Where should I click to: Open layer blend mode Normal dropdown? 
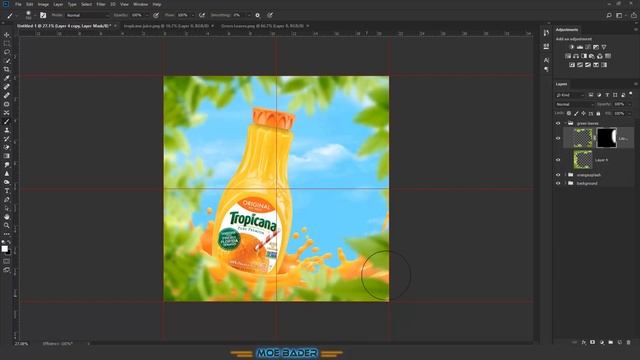click(x=574, y=104)
